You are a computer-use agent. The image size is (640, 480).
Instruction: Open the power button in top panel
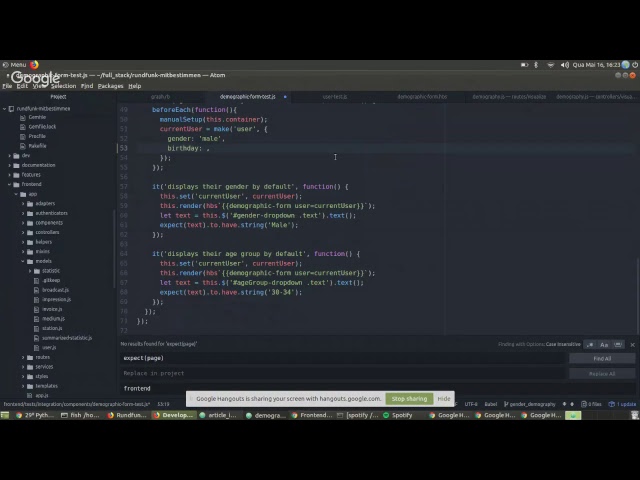pyautogui.click(x=635, y=64)
